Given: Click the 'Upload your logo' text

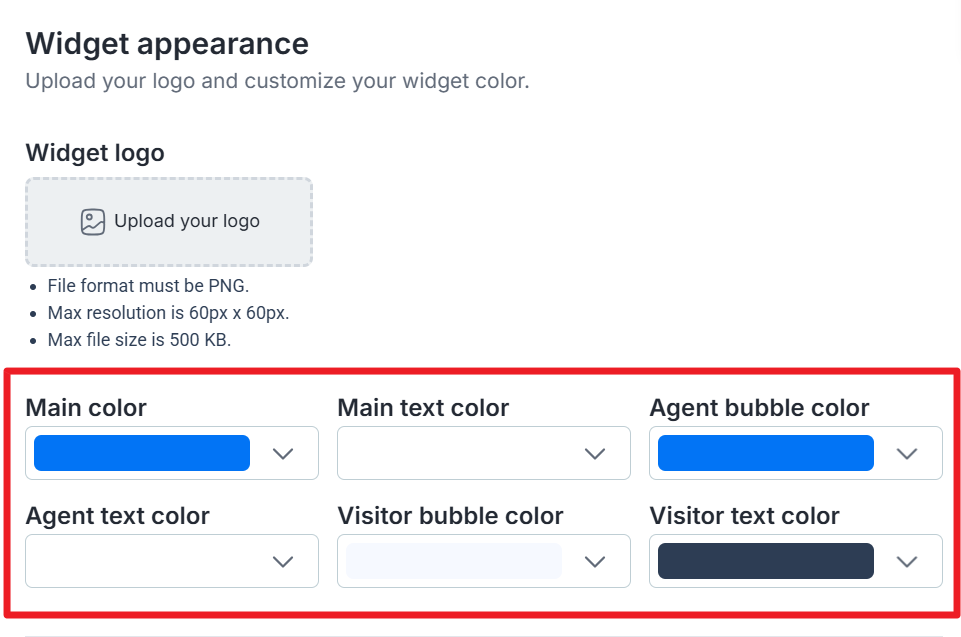Looking at the screenshot, I should tap(187, 222).
